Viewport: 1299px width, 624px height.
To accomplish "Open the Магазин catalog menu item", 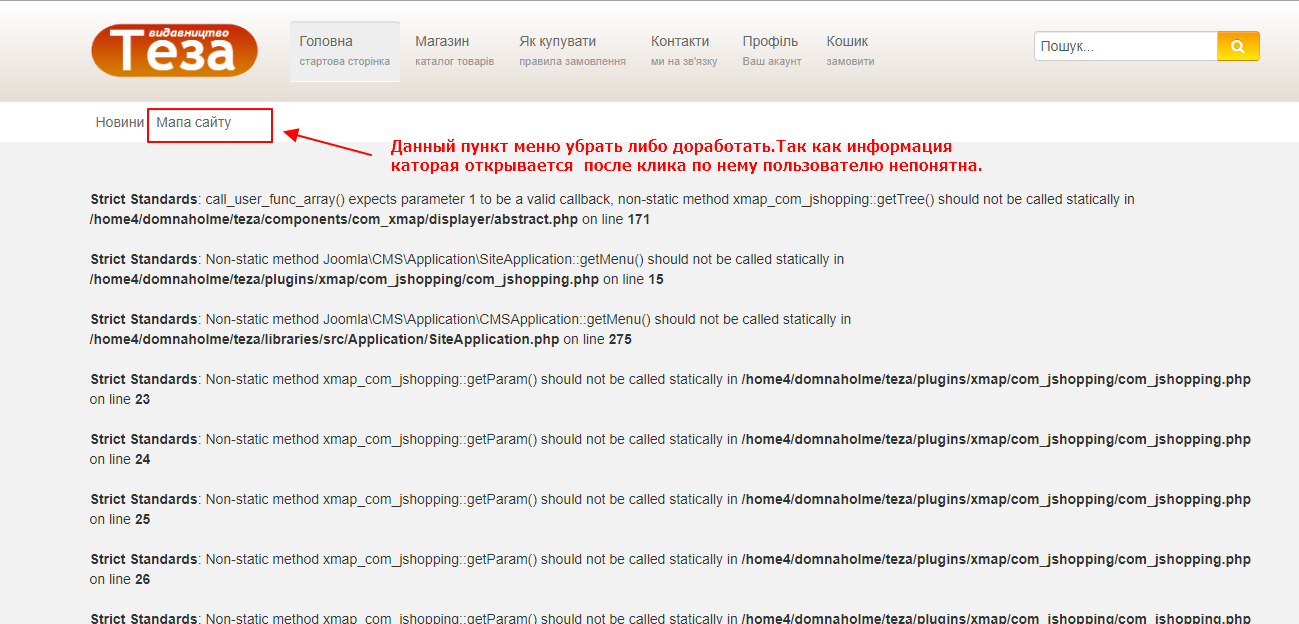I will point(455,51).
